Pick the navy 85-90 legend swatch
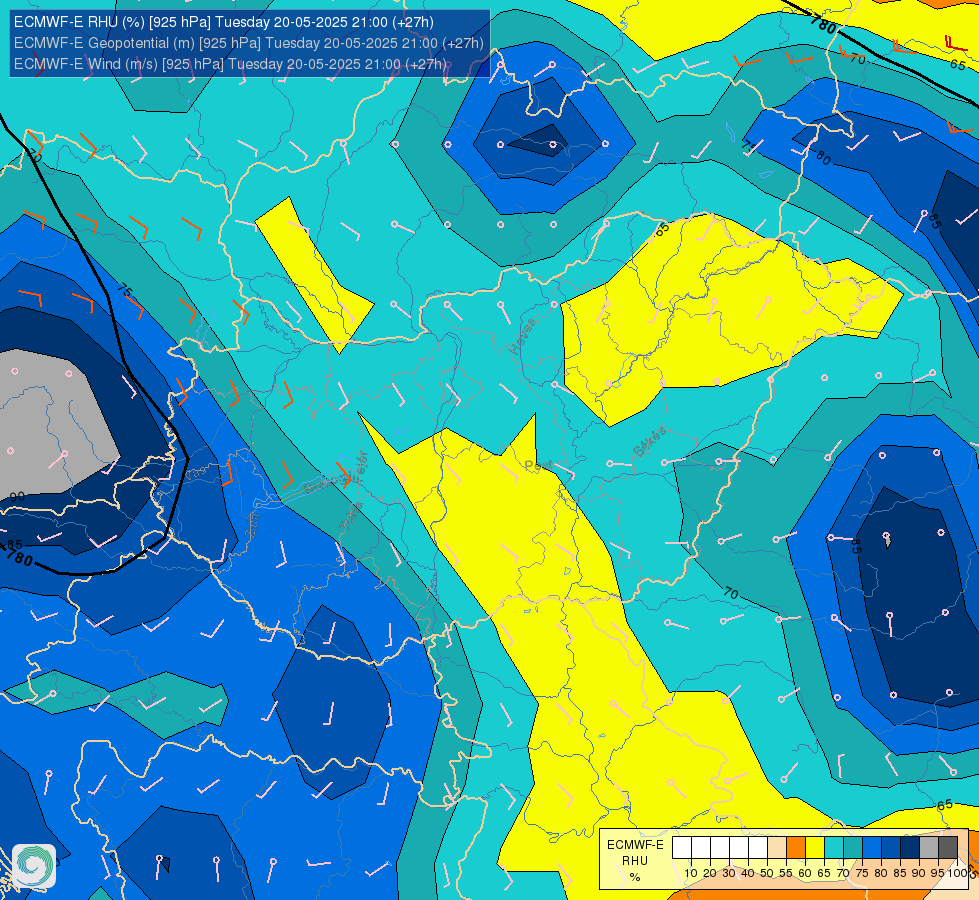This screenshot has height=900, width=979. pos(910,848)
